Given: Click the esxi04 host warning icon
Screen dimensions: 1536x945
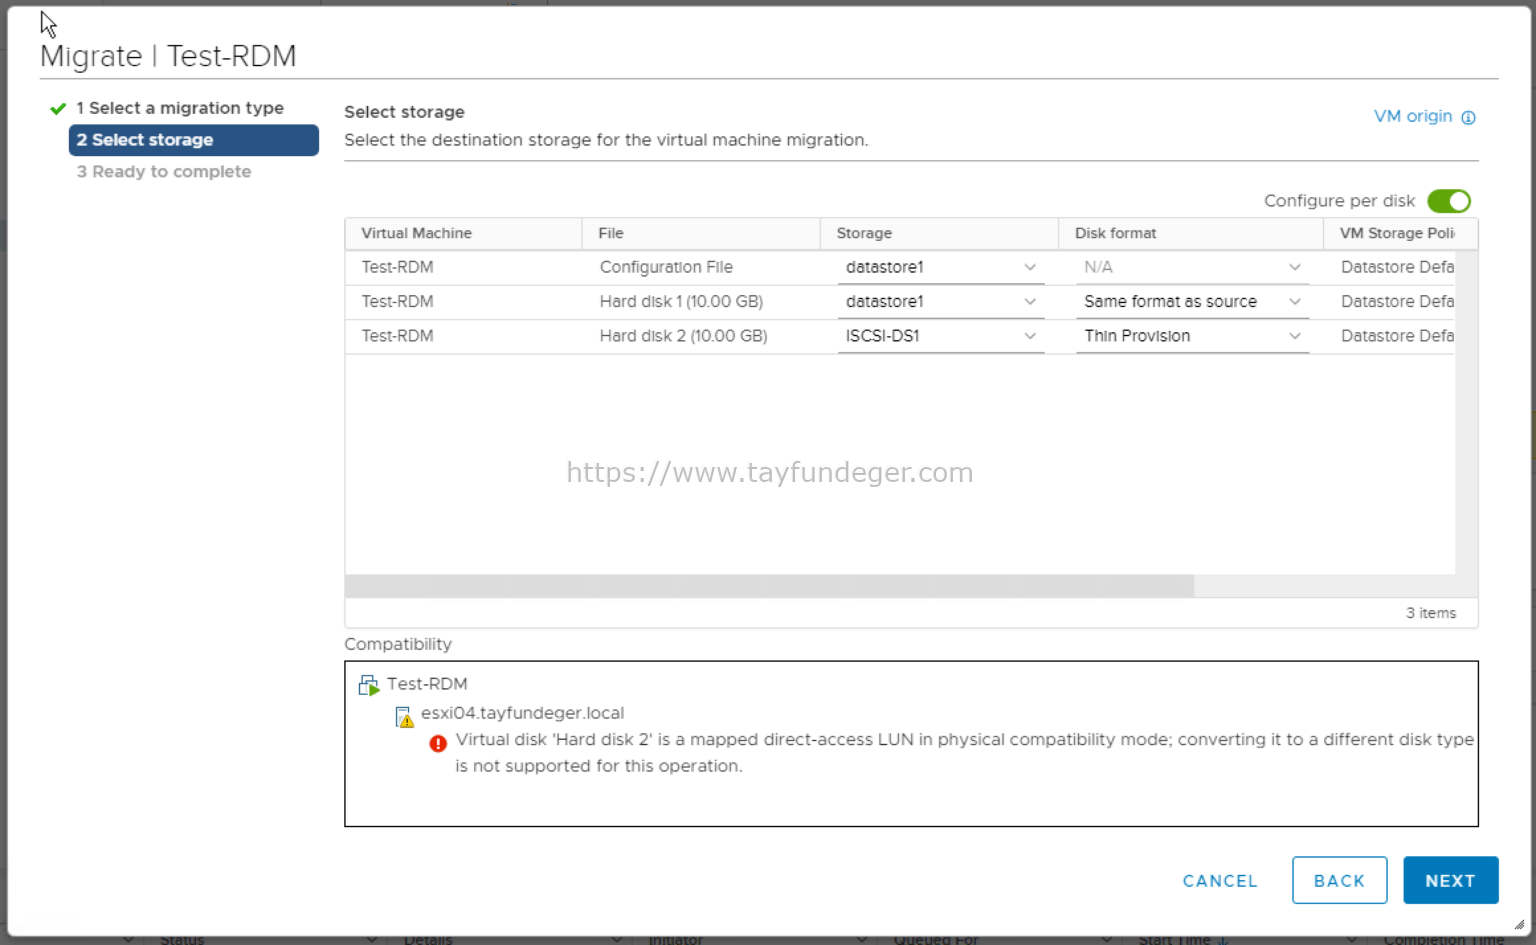Looking at the screenshot, I should 404,716.
